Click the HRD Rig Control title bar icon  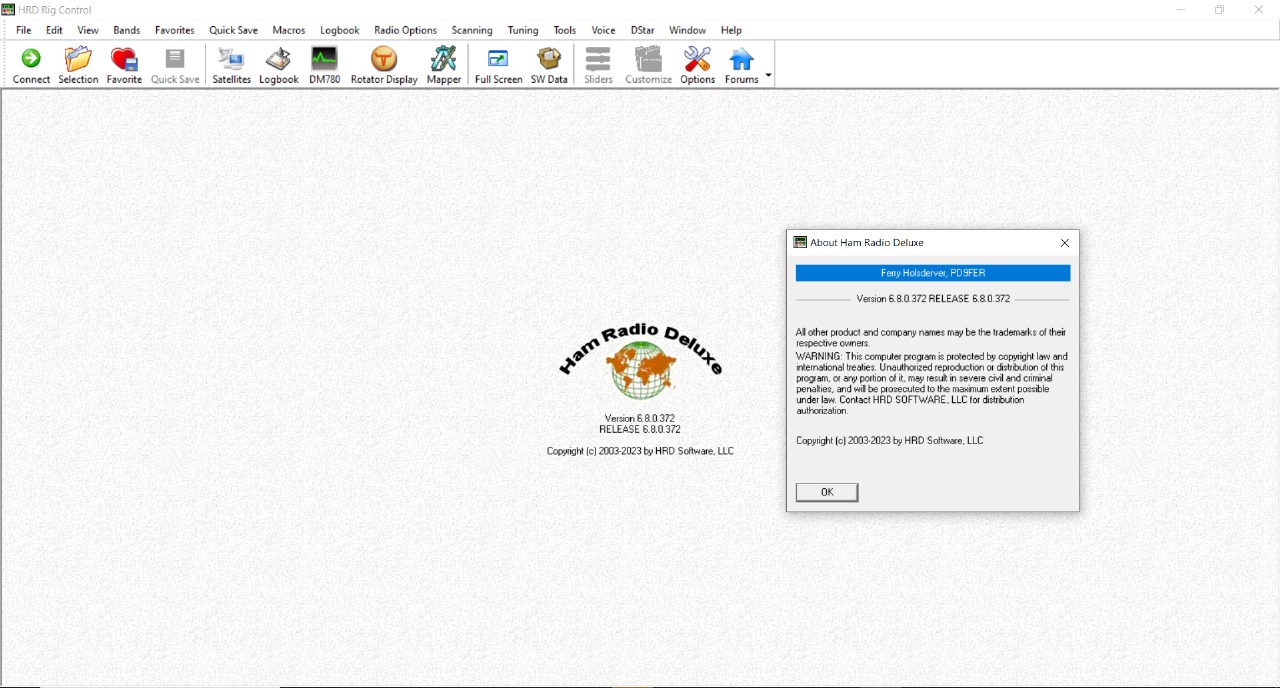pyautogui.click(x=8, y=10)
